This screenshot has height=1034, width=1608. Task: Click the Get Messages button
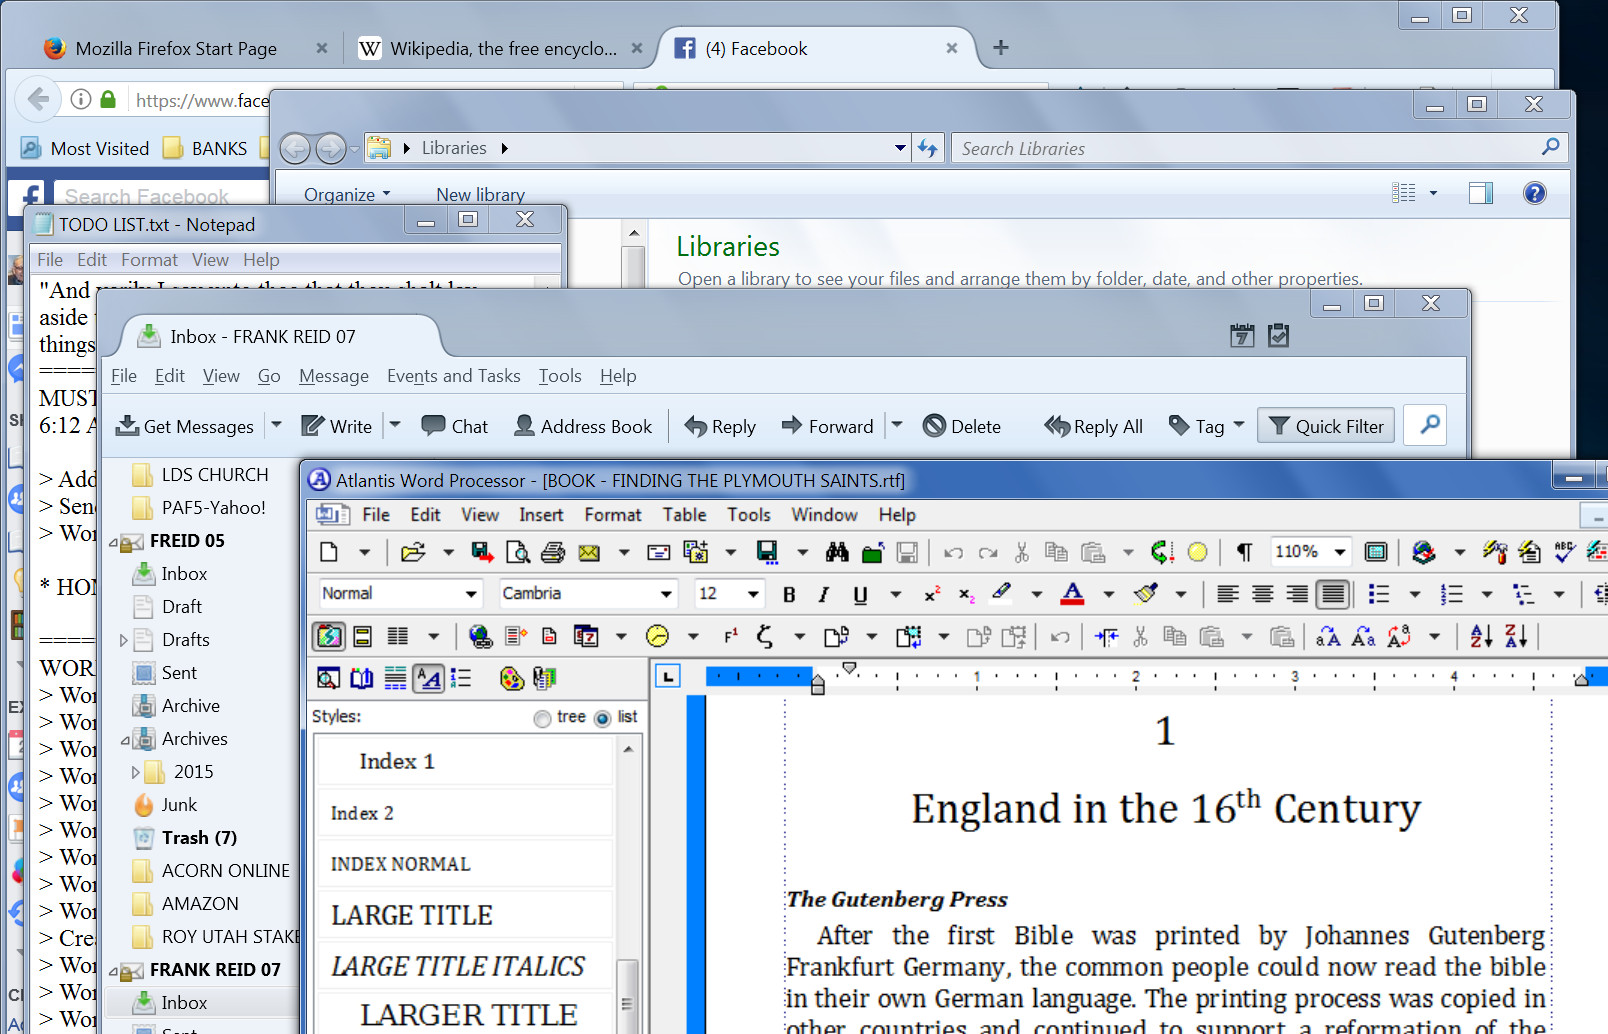tap(185, 427)
